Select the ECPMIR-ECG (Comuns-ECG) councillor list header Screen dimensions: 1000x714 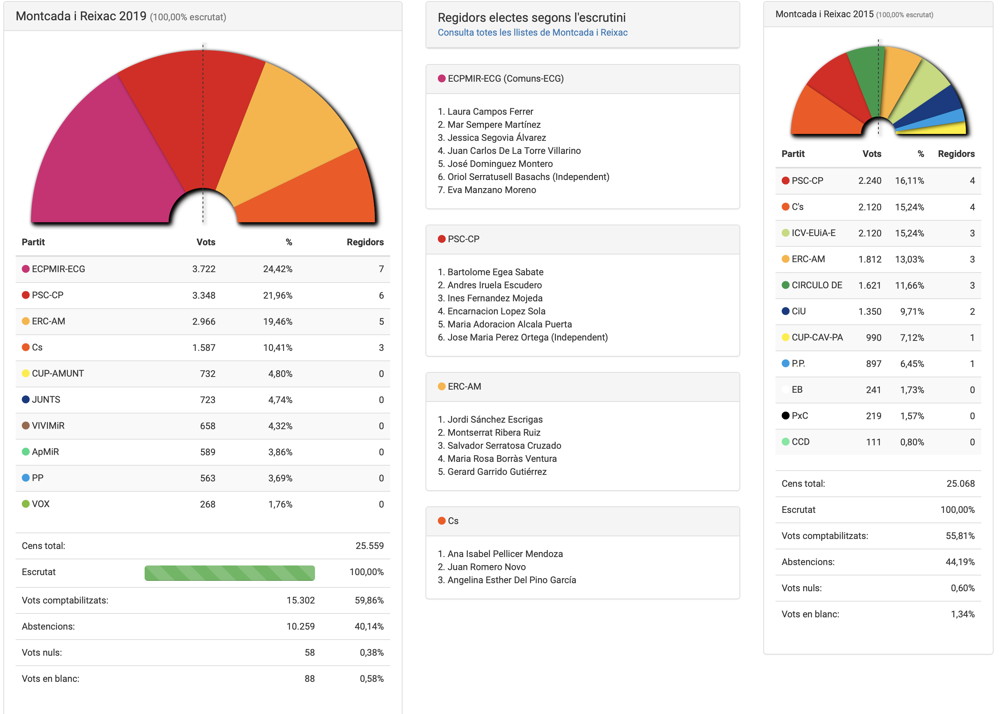[x=505, y=79]
